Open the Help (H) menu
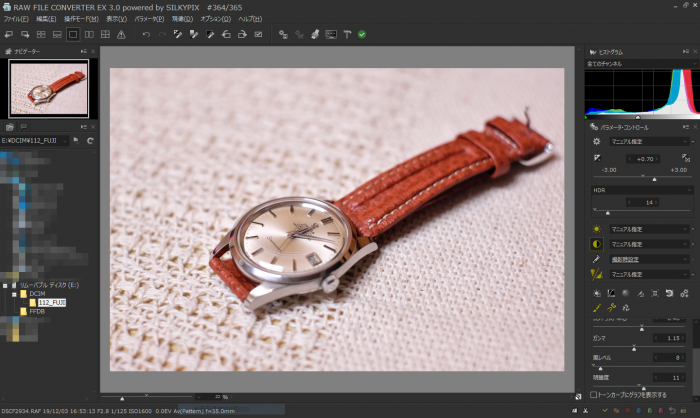 coord(250,19)
